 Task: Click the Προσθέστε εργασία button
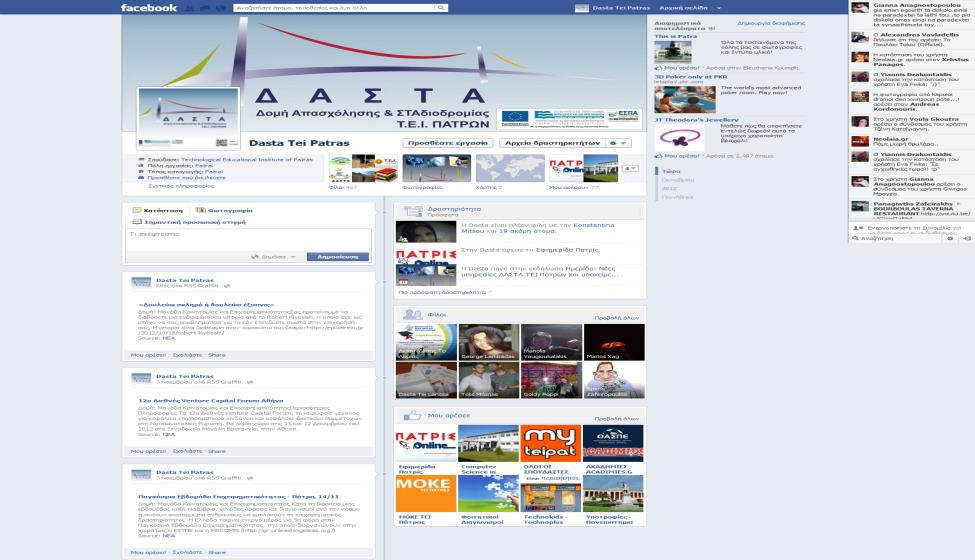coord(448,143)
